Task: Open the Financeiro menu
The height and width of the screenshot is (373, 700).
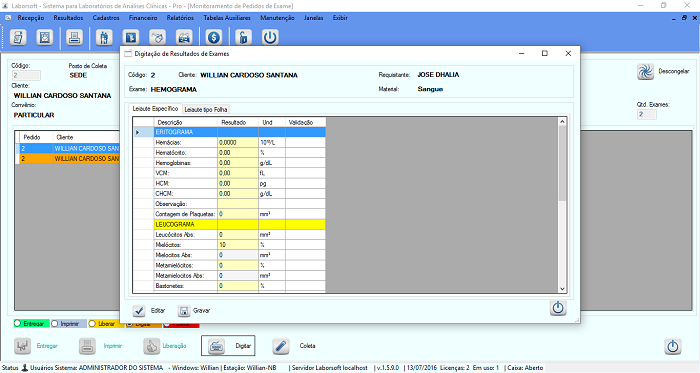Action: click(x=143, y=18)
